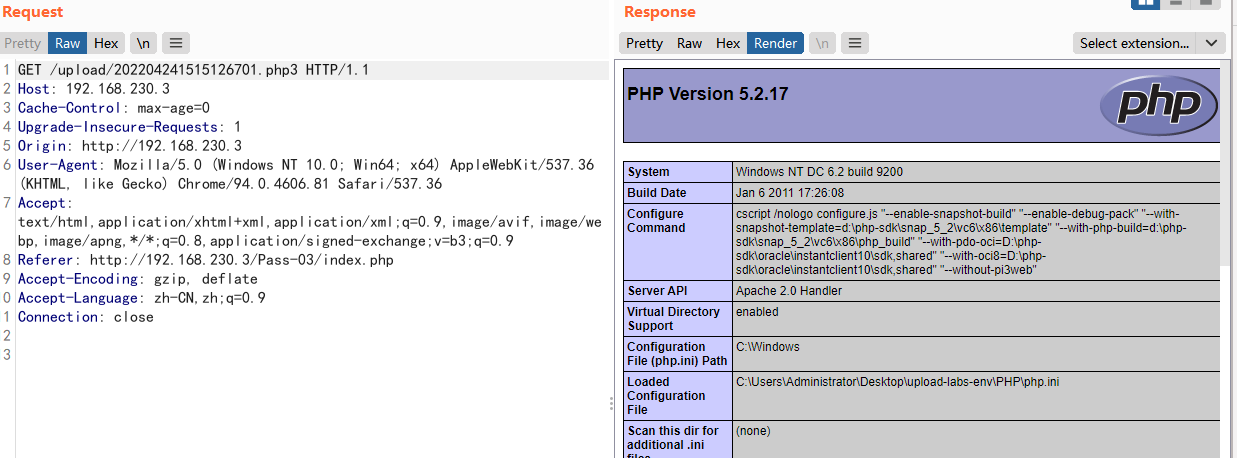Image resolution: width=1237 pixels, height=458 pixels.
Task: Click the PHP Version 5.2.17 heading
Action: tap(708, 94)
